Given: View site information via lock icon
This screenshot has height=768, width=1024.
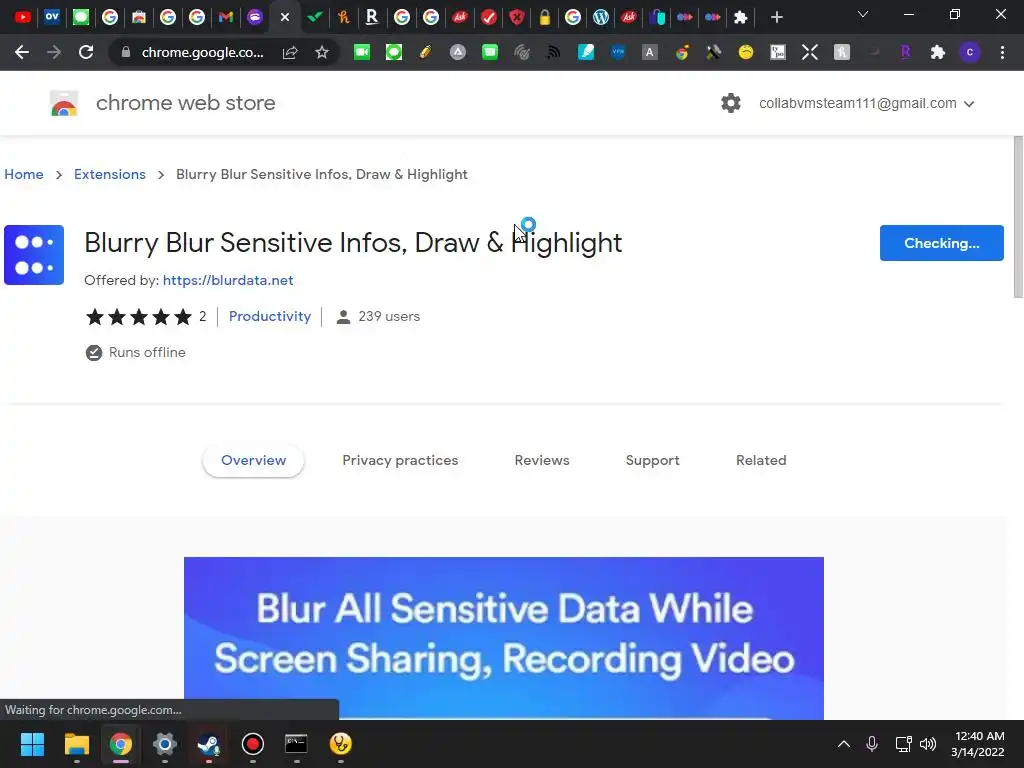Looking at the screenshot, I should tap(126, 52).
